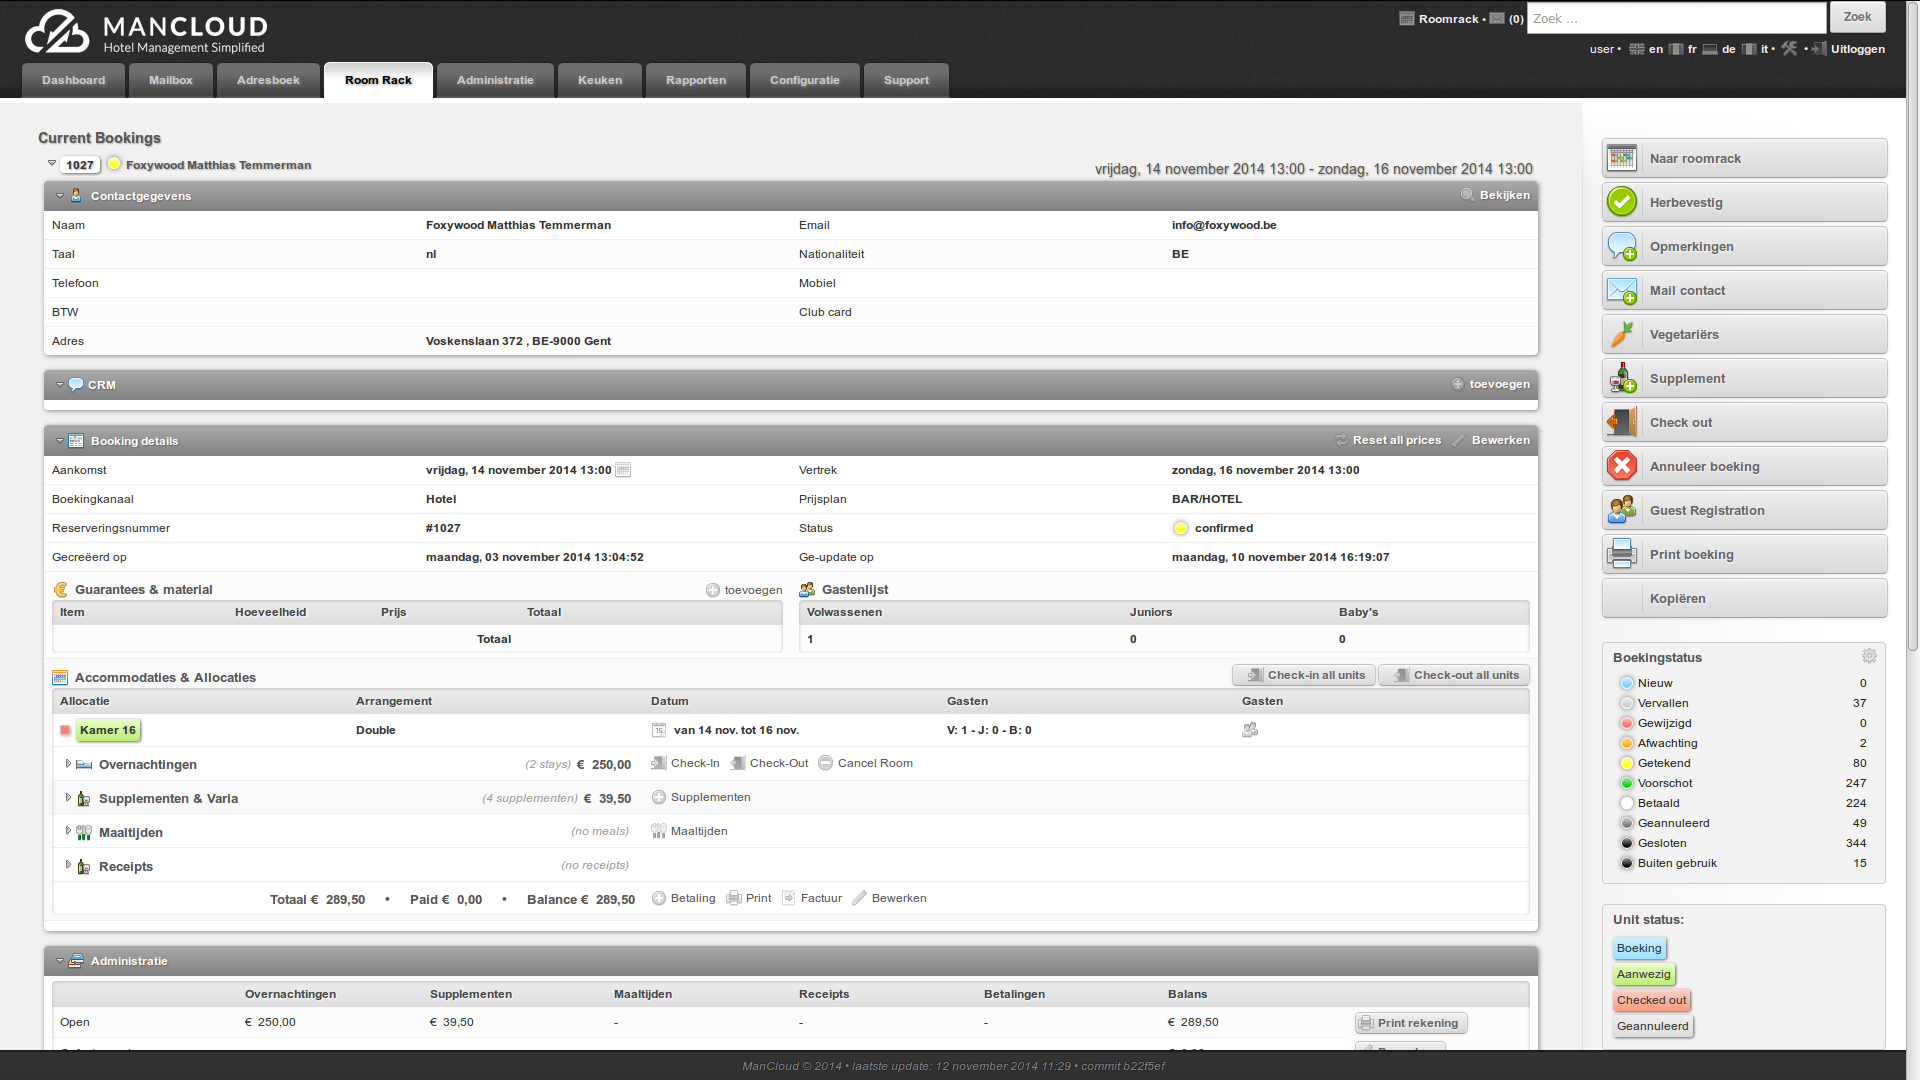Image resolution: width=1920 pixels, height=1080 pixels.
Task: Click Cancel Room link
Action: pos(865,763)
